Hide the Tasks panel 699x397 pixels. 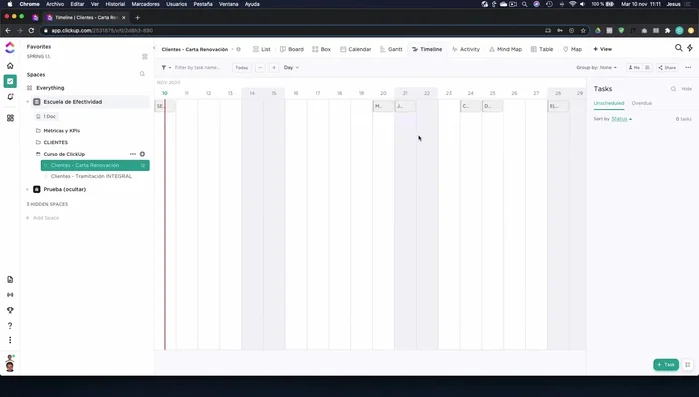(687, 89)
